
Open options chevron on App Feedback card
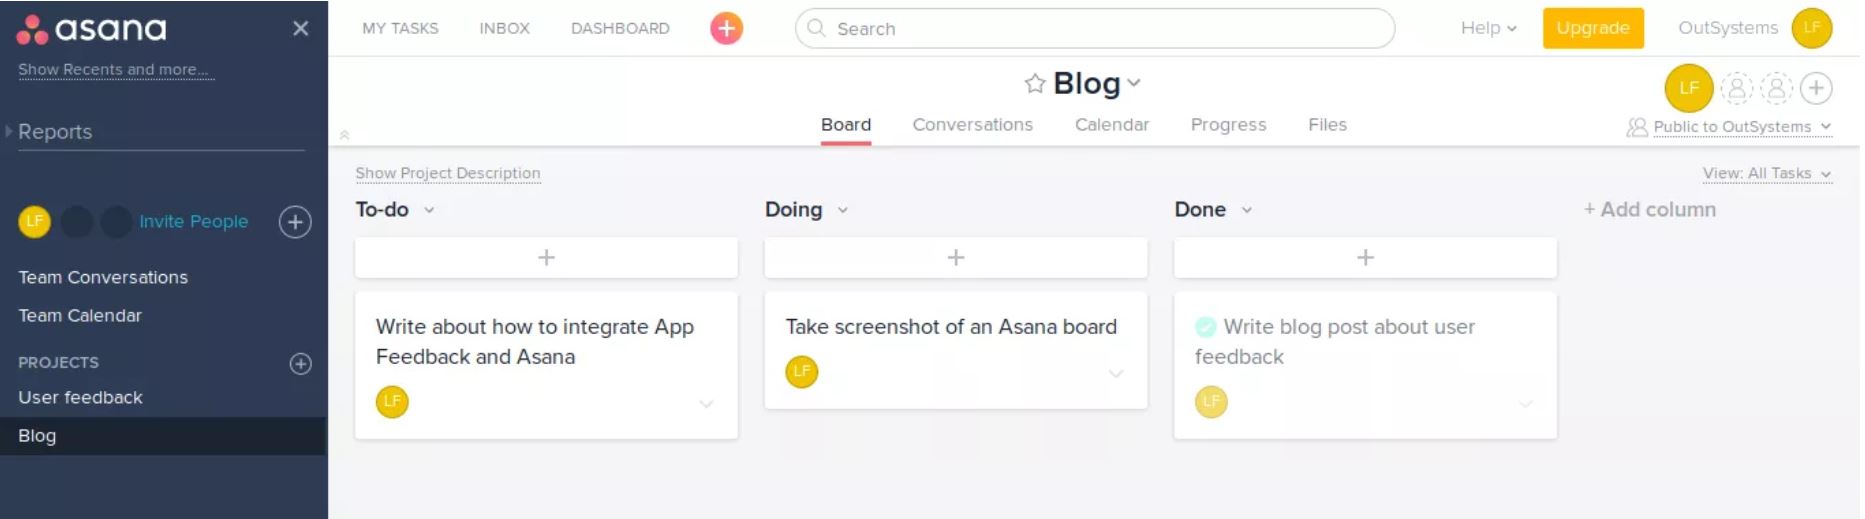pyautogui.click(x=706, y=404)
